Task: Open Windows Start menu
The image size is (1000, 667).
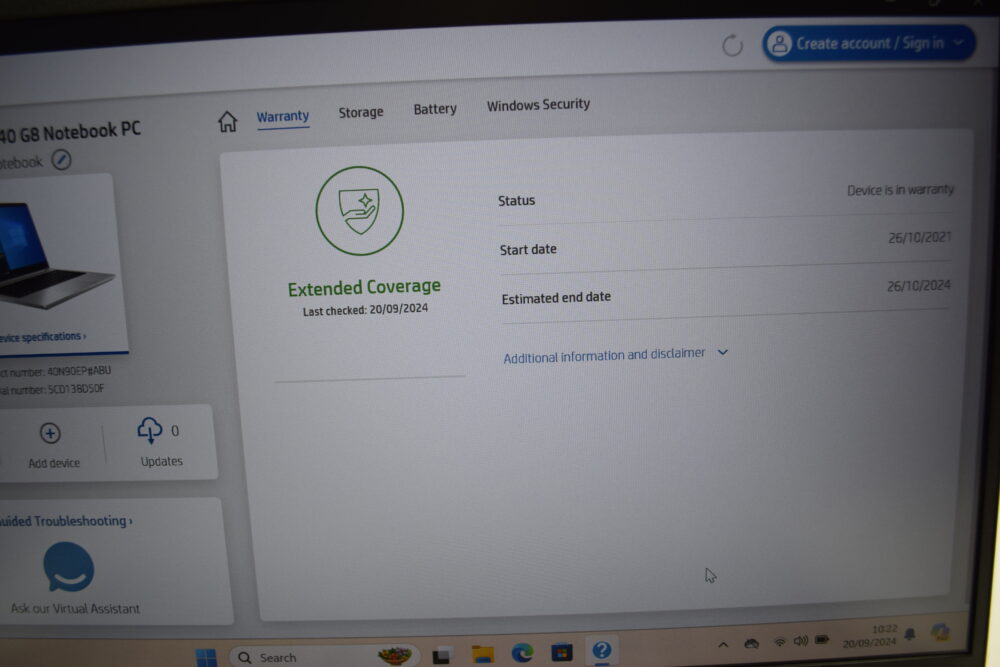Action: click(x=206, y=657)
